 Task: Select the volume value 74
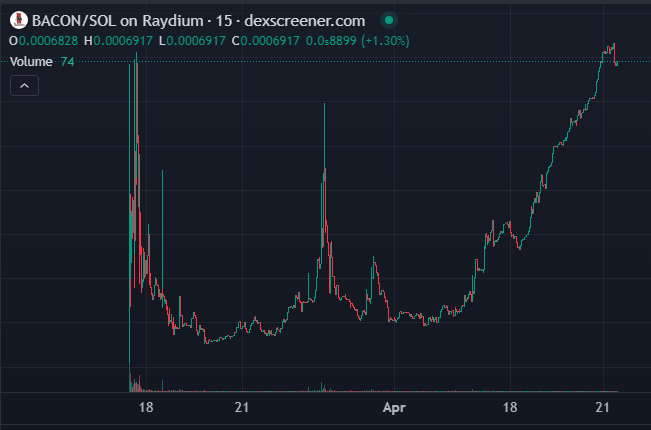point(67,62)
